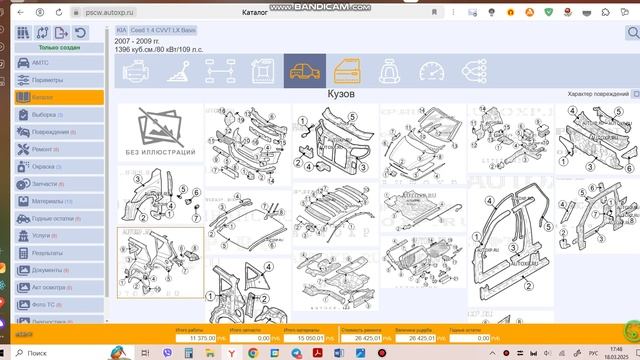The width and height of the screenshot is (640, 360).
Task: Open the highlighted rear quarter panel thumbnail
Action: 160,263
